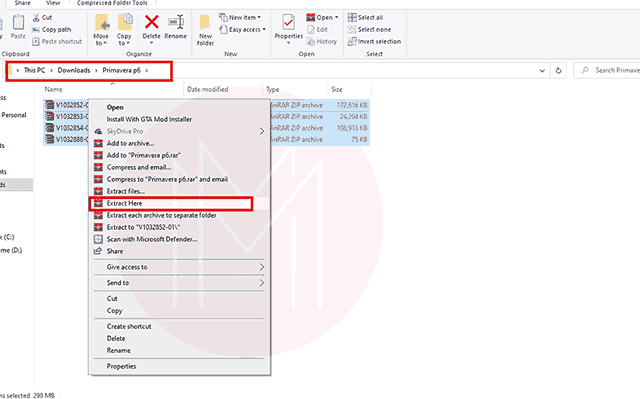The width and height of the screenshot is (640, 399).
Task: Choose Open from the context menu
Action: click(180, 107)
